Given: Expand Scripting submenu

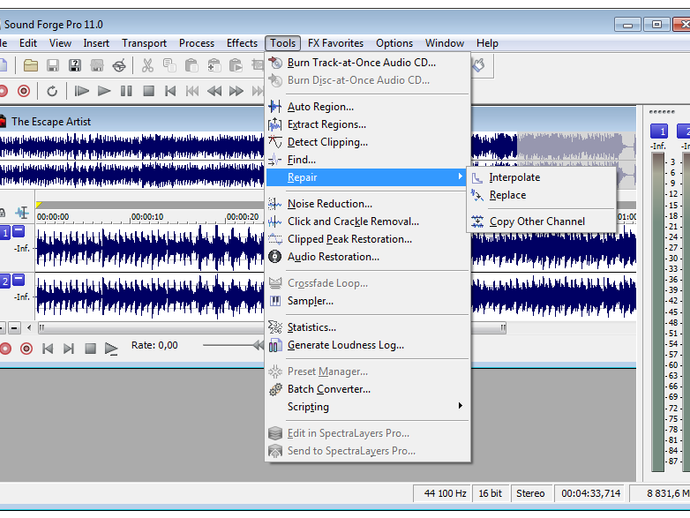Looking at the screenshot, I should pyautogui.click(x=368, y=407).
